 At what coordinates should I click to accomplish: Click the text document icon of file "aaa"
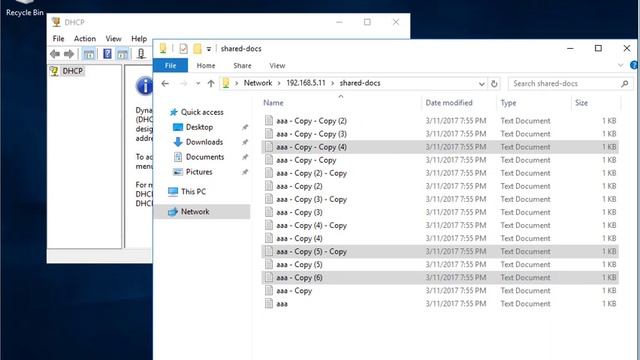coord(269,303)
